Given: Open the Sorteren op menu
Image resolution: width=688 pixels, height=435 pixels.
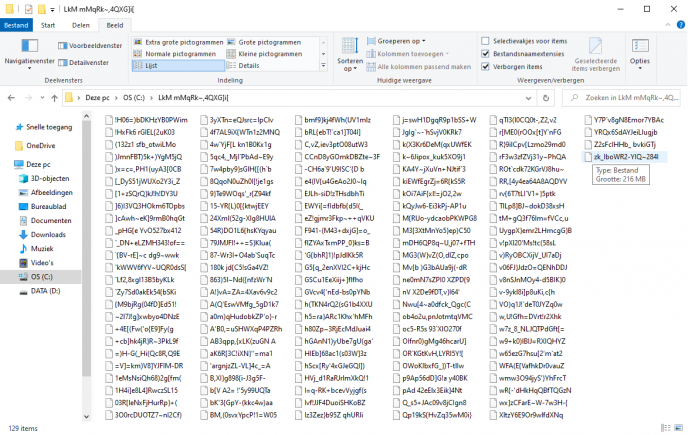Looking at the screenshot, I should coord(350,54).
